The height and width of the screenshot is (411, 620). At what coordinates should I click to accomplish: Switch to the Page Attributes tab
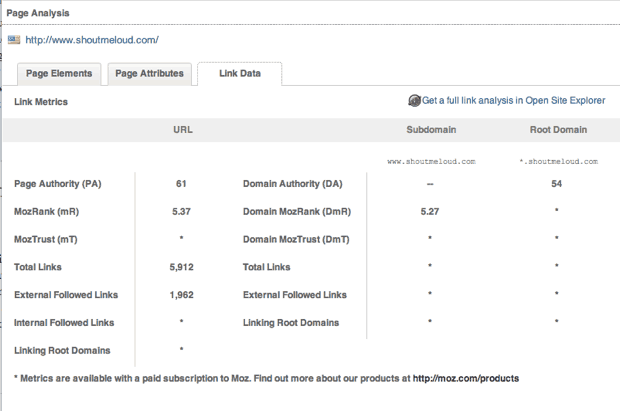click(149, 74)
